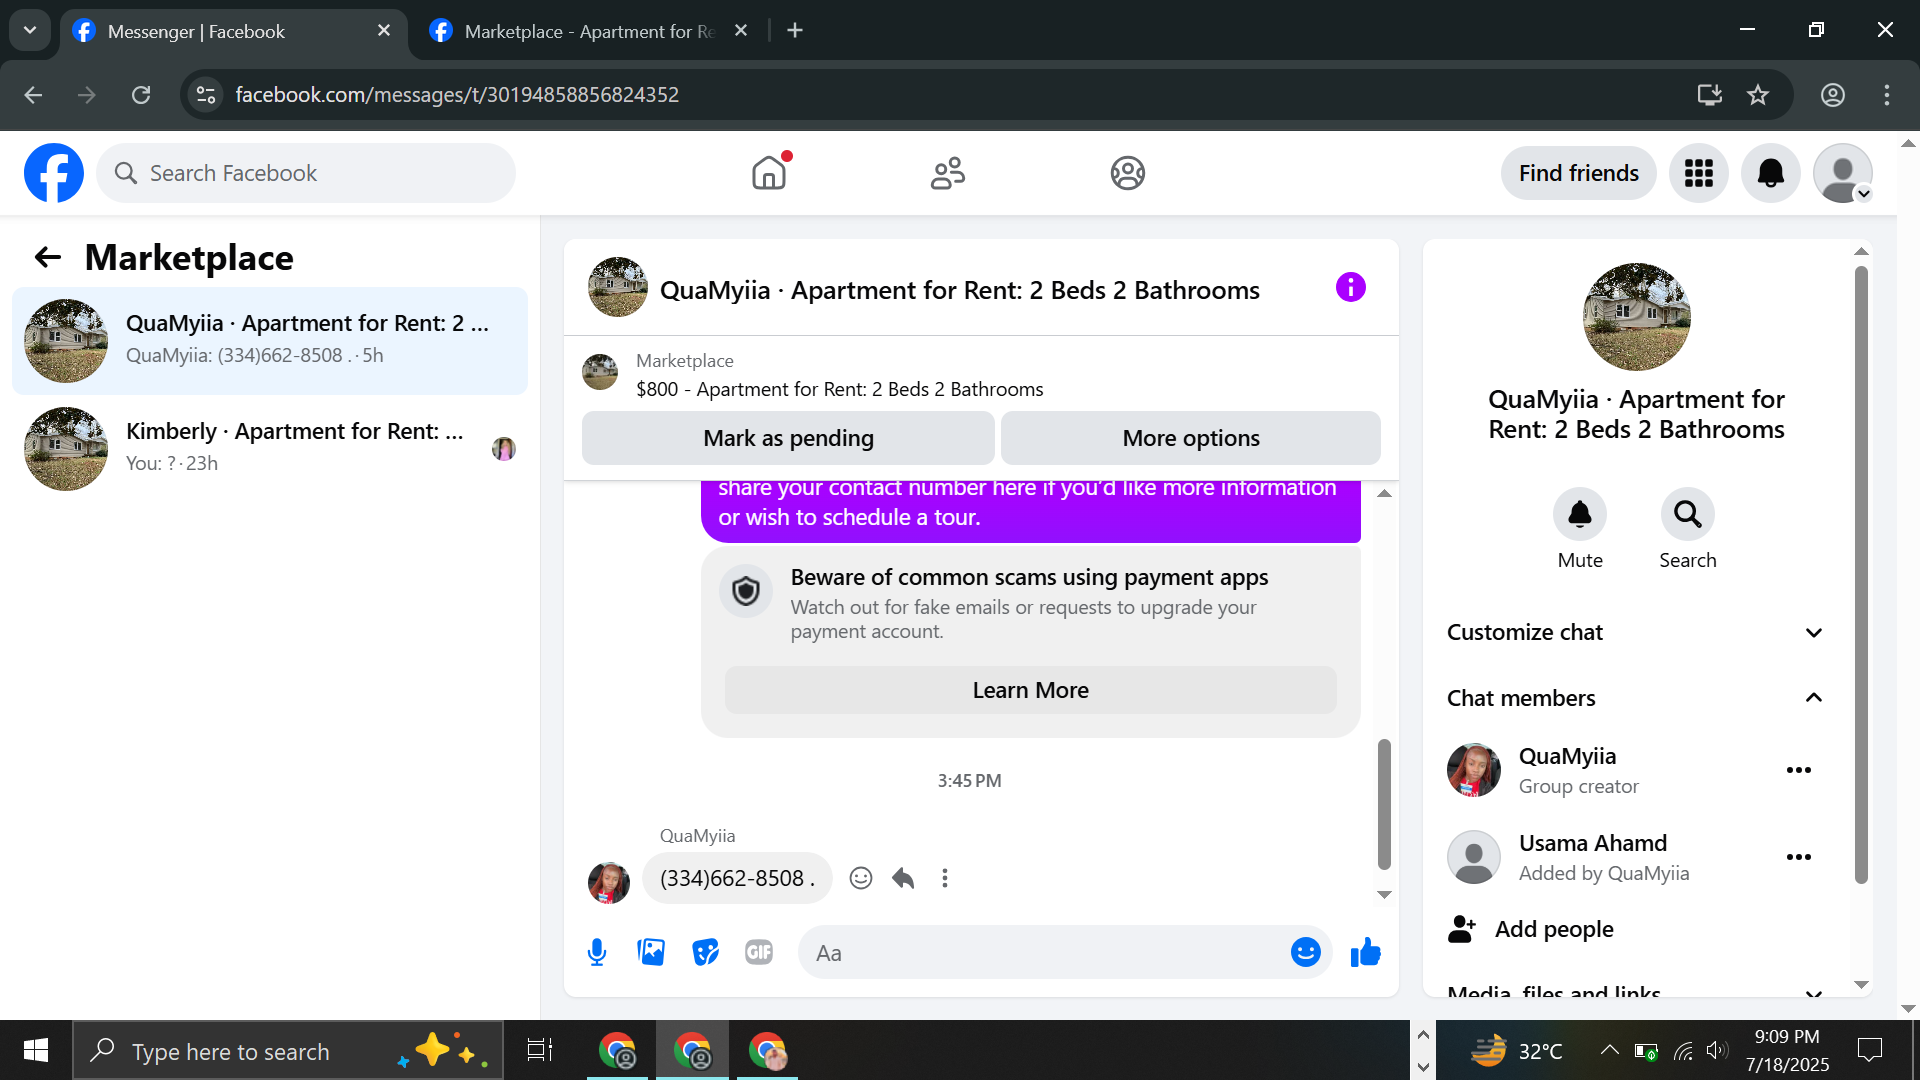The width and height of the screenshot is (1920, 1080).
Task: Open the Friends icon in top navigation
Action: tap(948, 173)
